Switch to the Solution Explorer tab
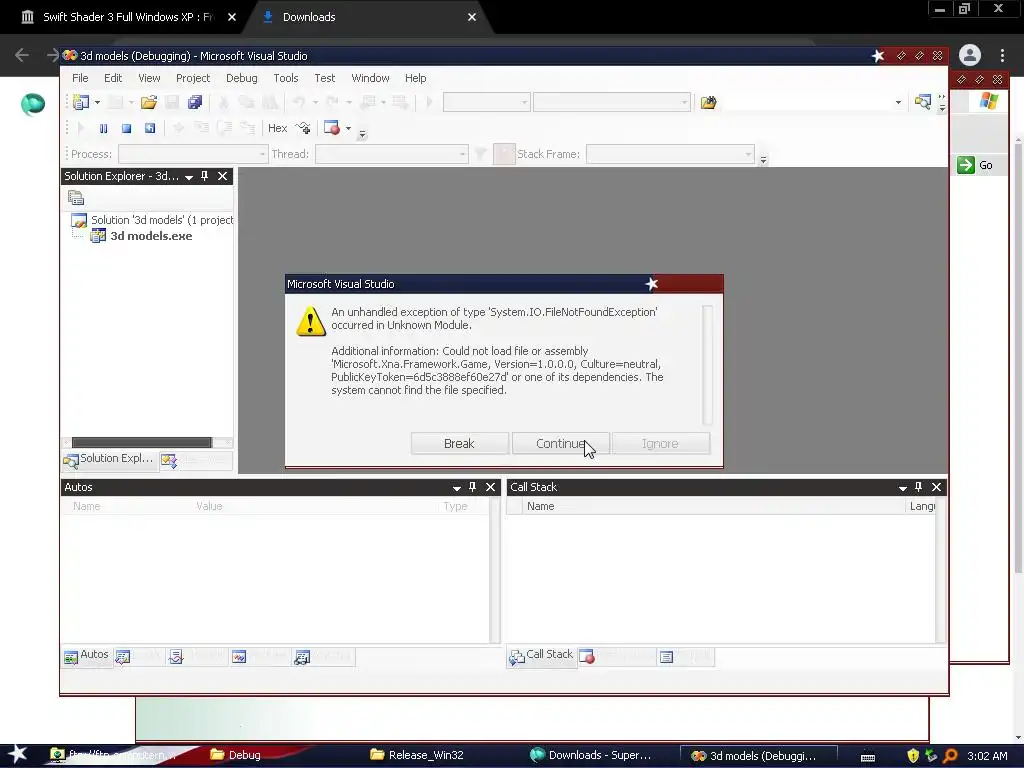This screenshot has height=768, width=1024. point(108,459)
